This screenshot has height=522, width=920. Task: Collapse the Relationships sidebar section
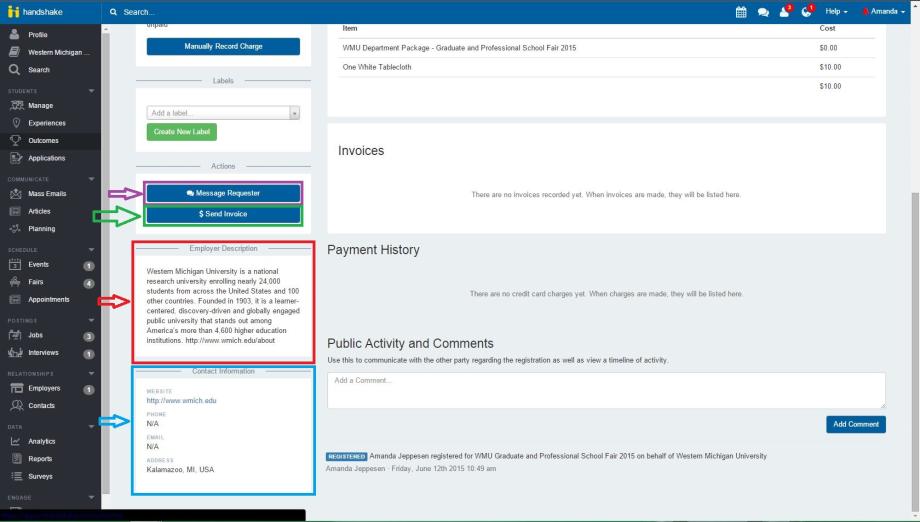(92, 373)
